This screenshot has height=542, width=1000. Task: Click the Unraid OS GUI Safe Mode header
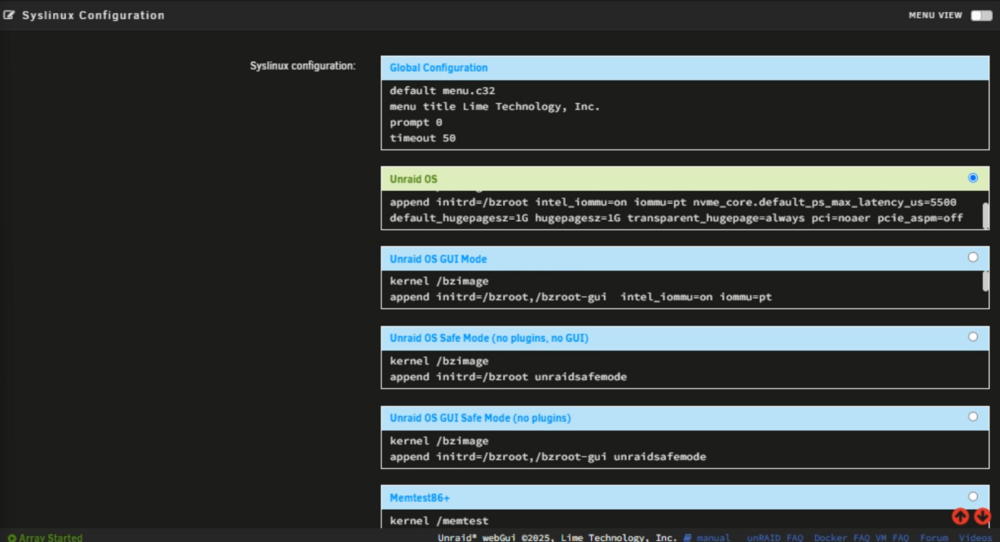tap(685, 418)
